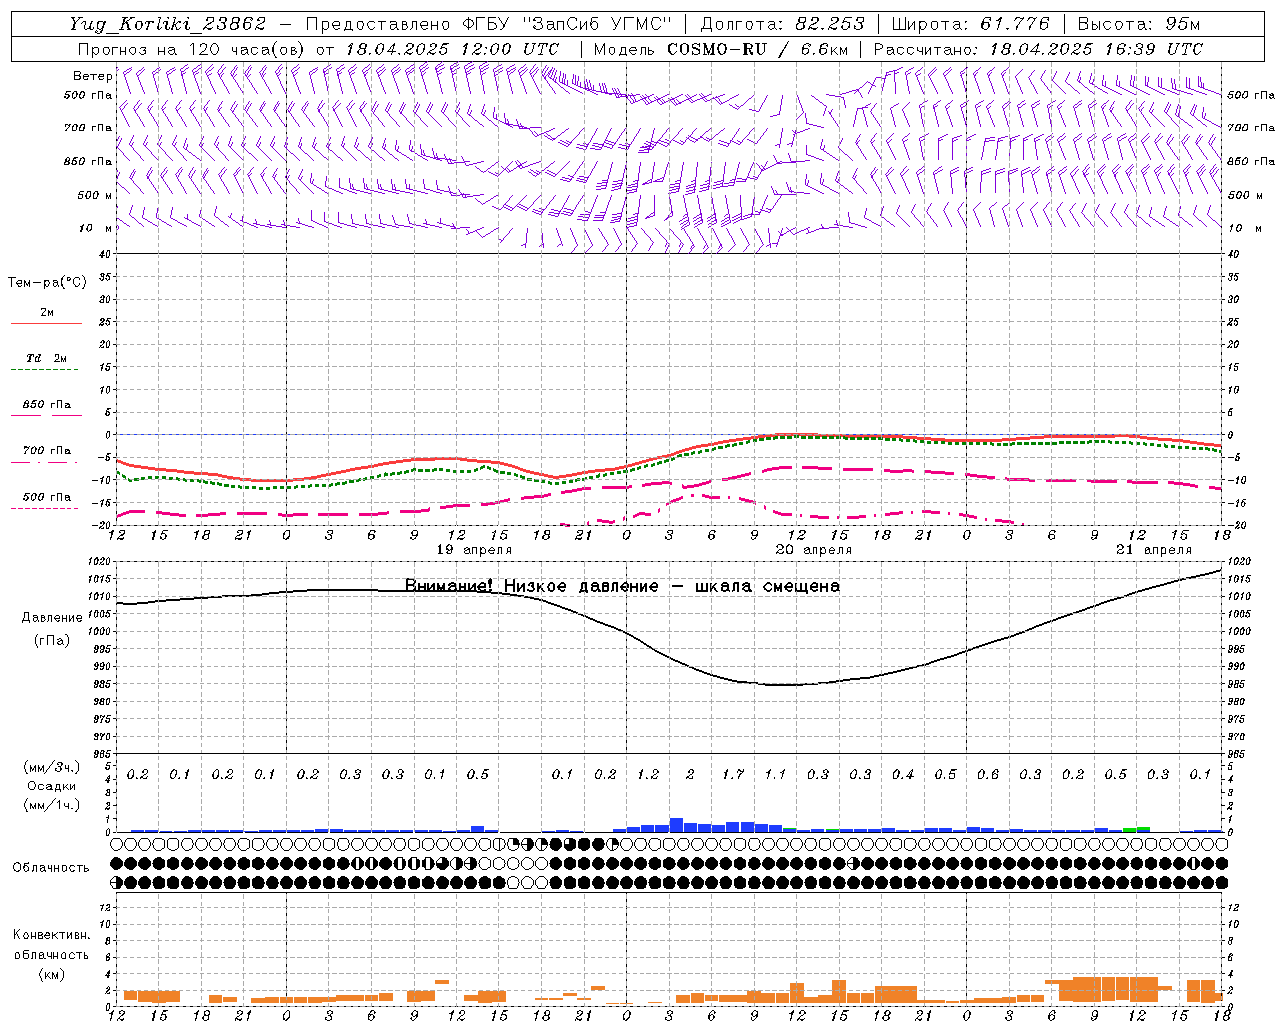Click the 0.4 precipitation value
Image resolution: width=1280 pixels, height=1024 pixels.
pyautogui.click(x=903, y=775)
